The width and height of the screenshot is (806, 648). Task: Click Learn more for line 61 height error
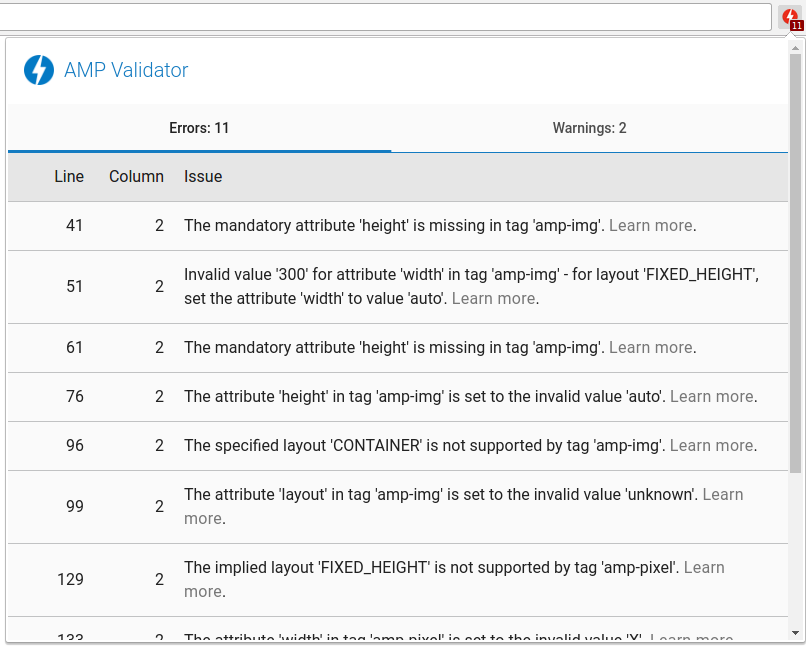650,346
